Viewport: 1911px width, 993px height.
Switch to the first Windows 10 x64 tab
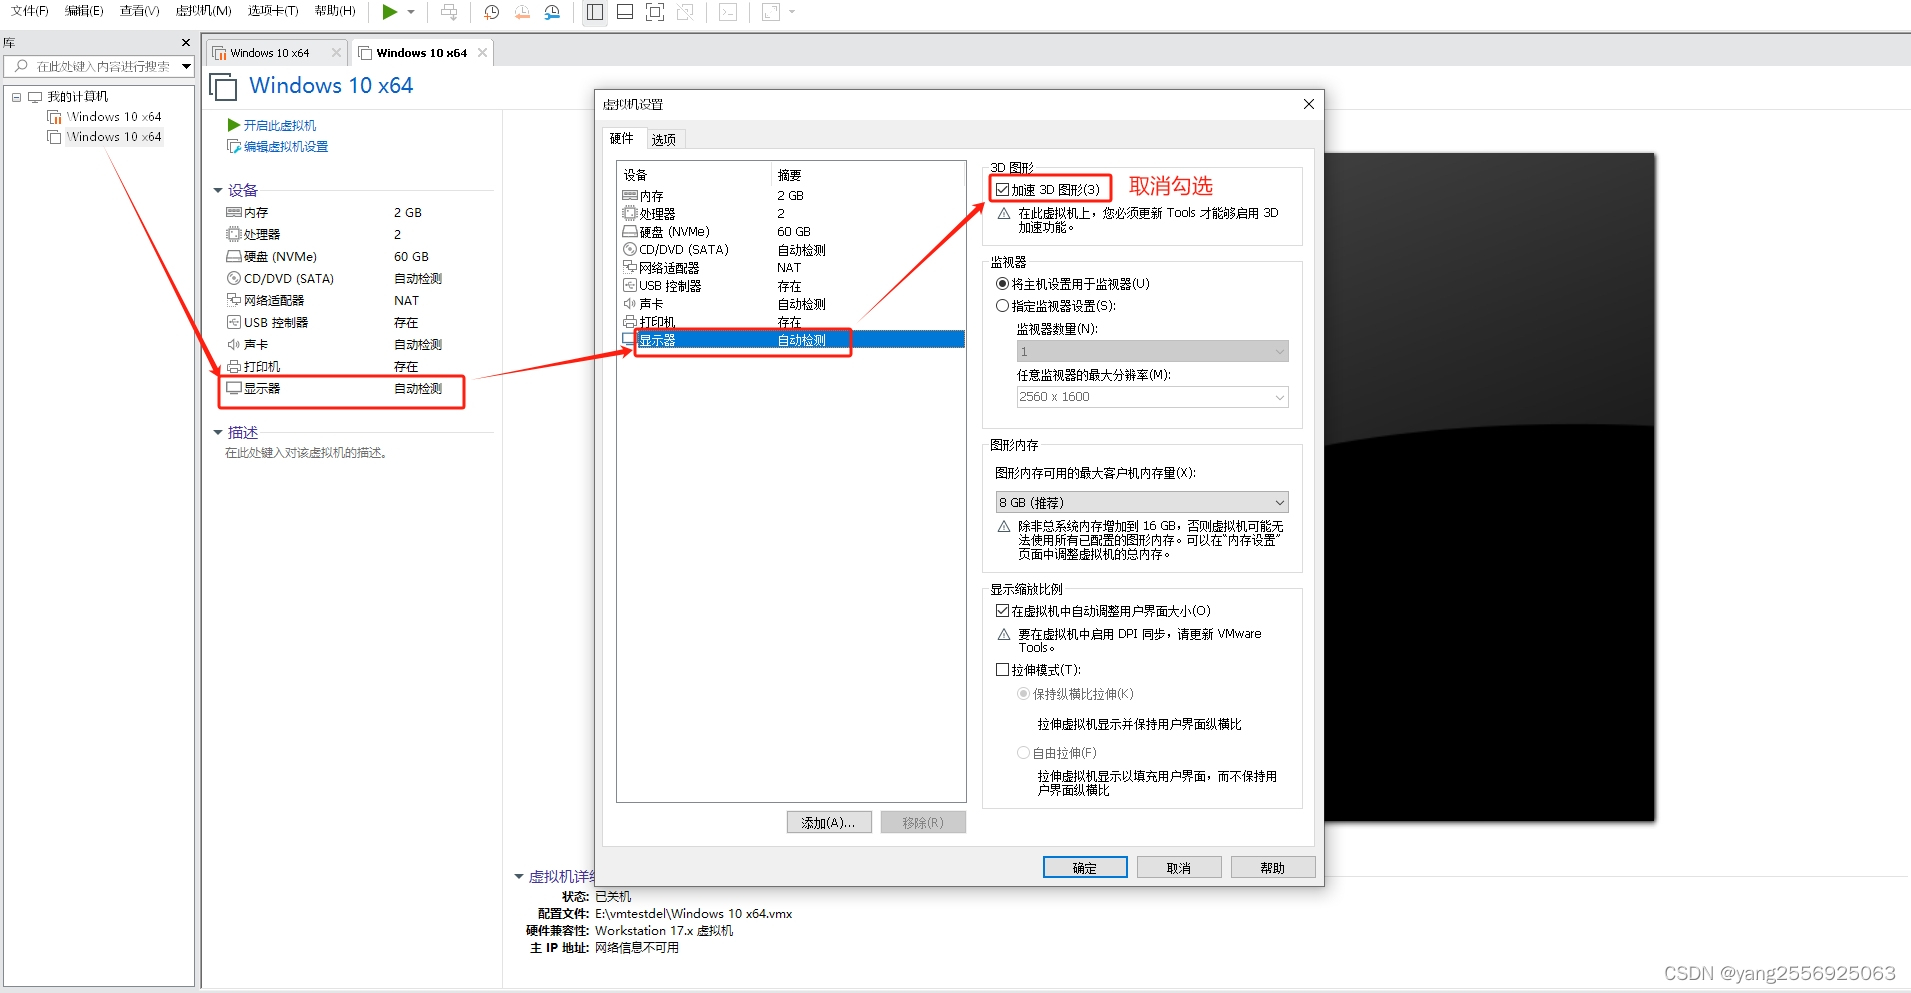point(269,53)
